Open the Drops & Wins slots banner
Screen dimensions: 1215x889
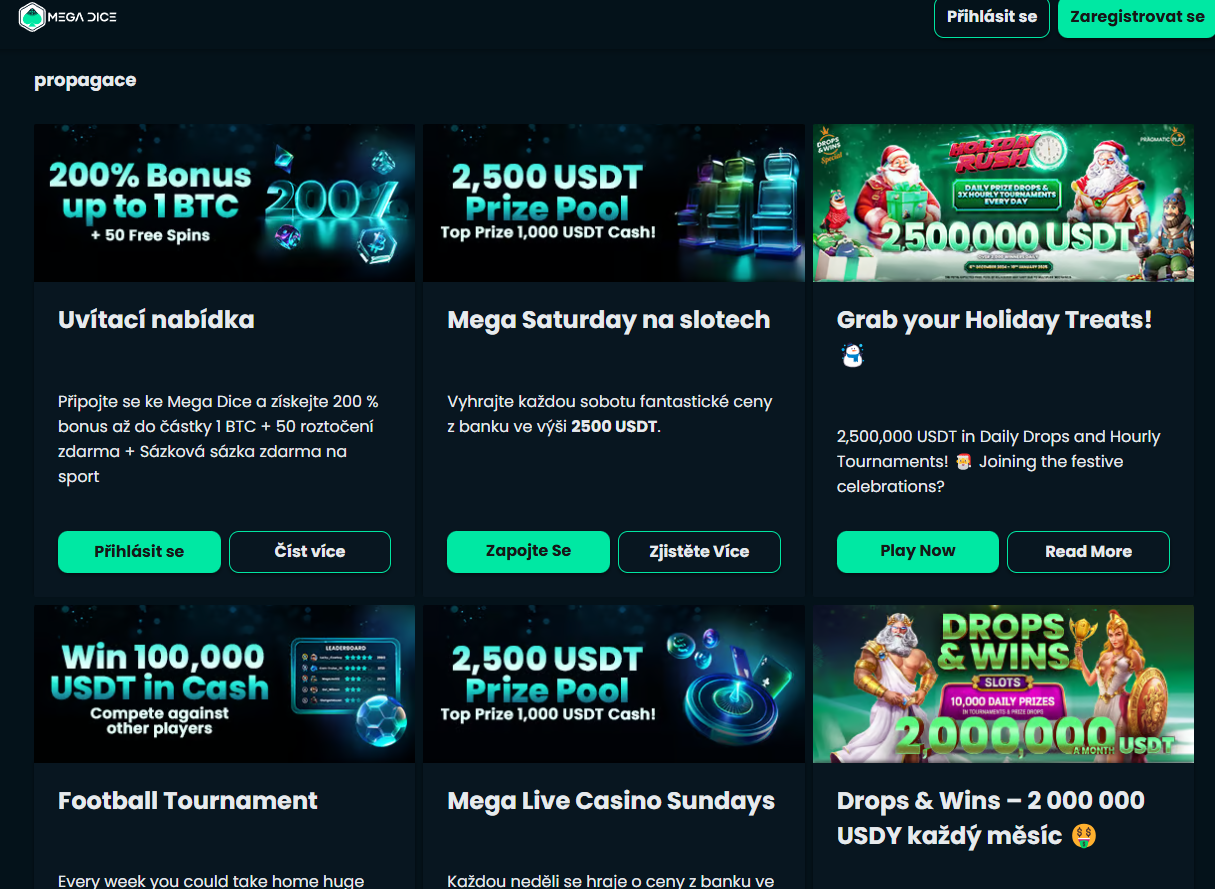click(1003, 684)
